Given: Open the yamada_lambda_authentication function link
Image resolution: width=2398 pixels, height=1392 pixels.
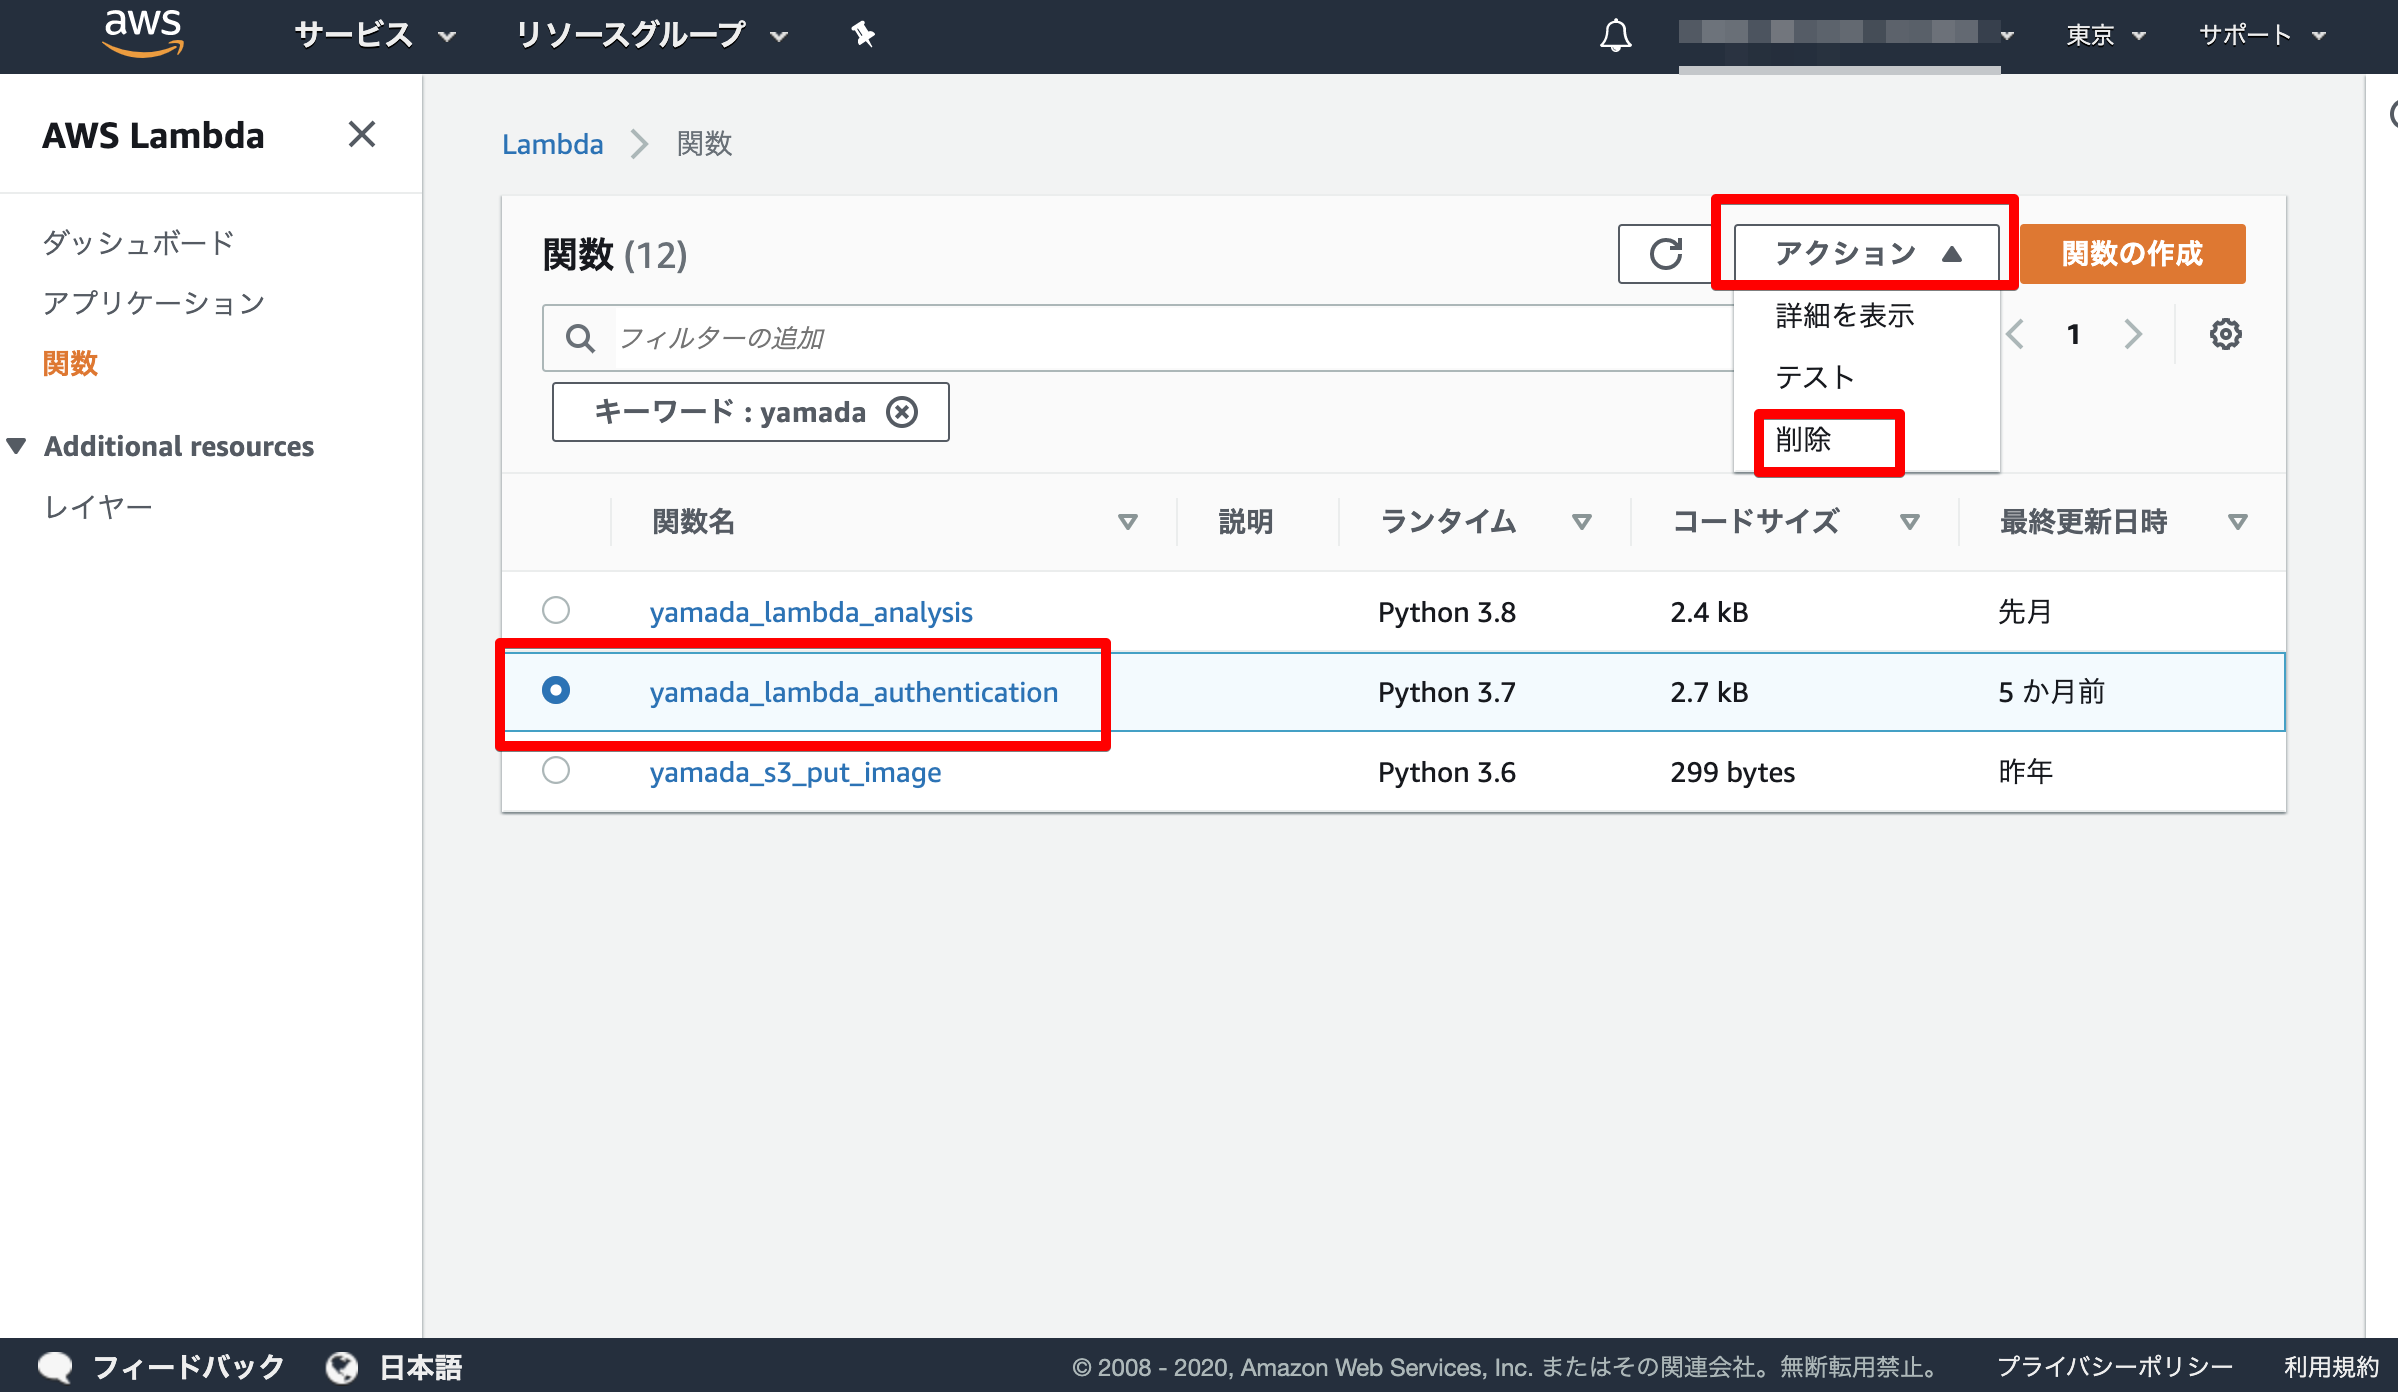Looking at the screenshot, I should [854, 692].
